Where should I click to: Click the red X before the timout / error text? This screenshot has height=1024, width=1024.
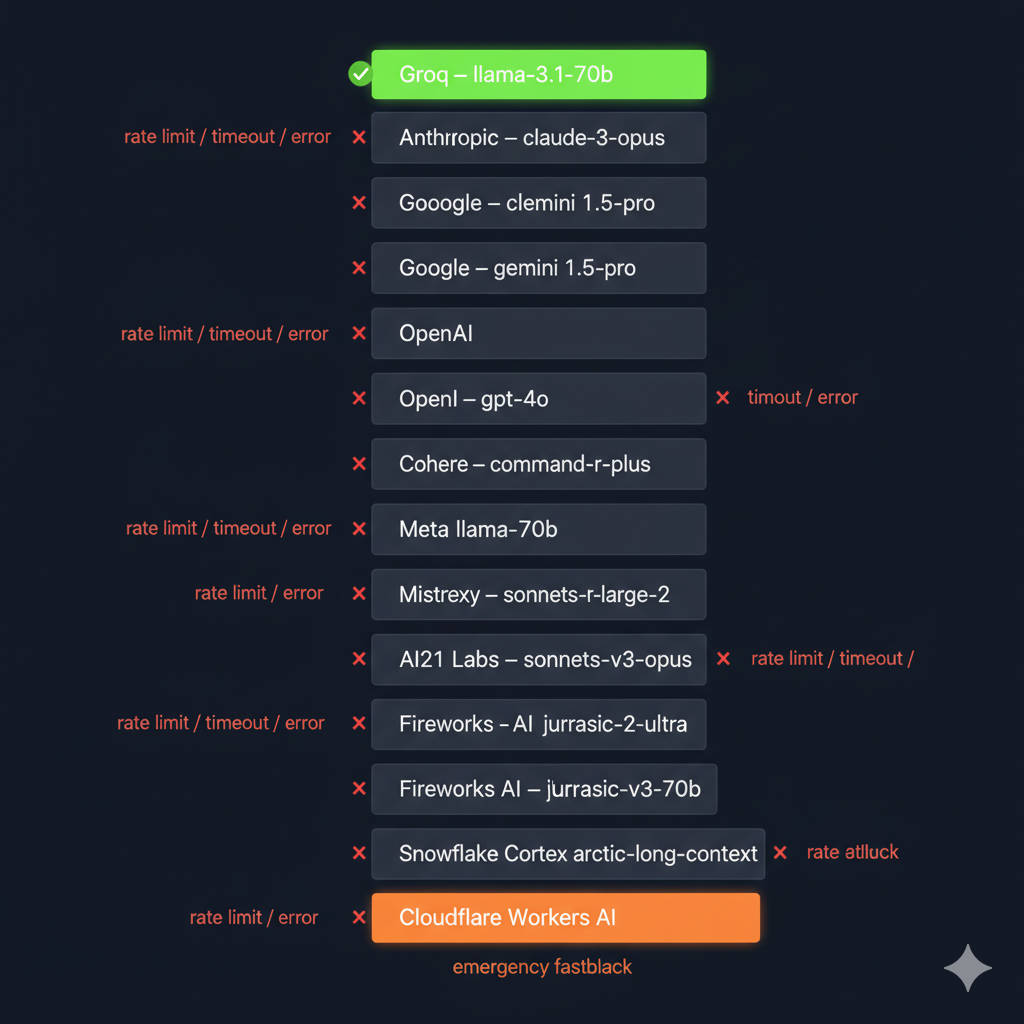pyautogui.click(x=722, y=398)
